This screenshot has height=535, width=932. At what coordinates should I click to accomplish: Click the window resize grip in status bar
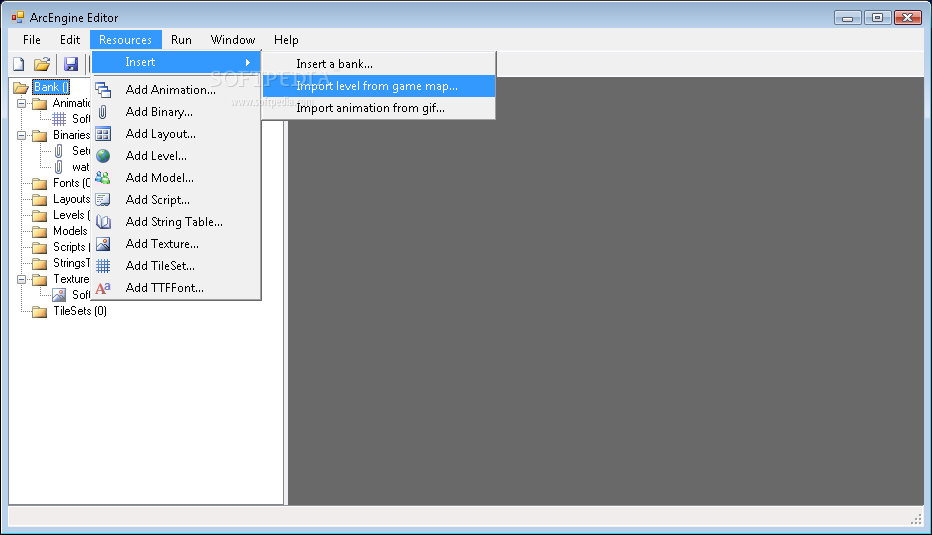[916, 519]
